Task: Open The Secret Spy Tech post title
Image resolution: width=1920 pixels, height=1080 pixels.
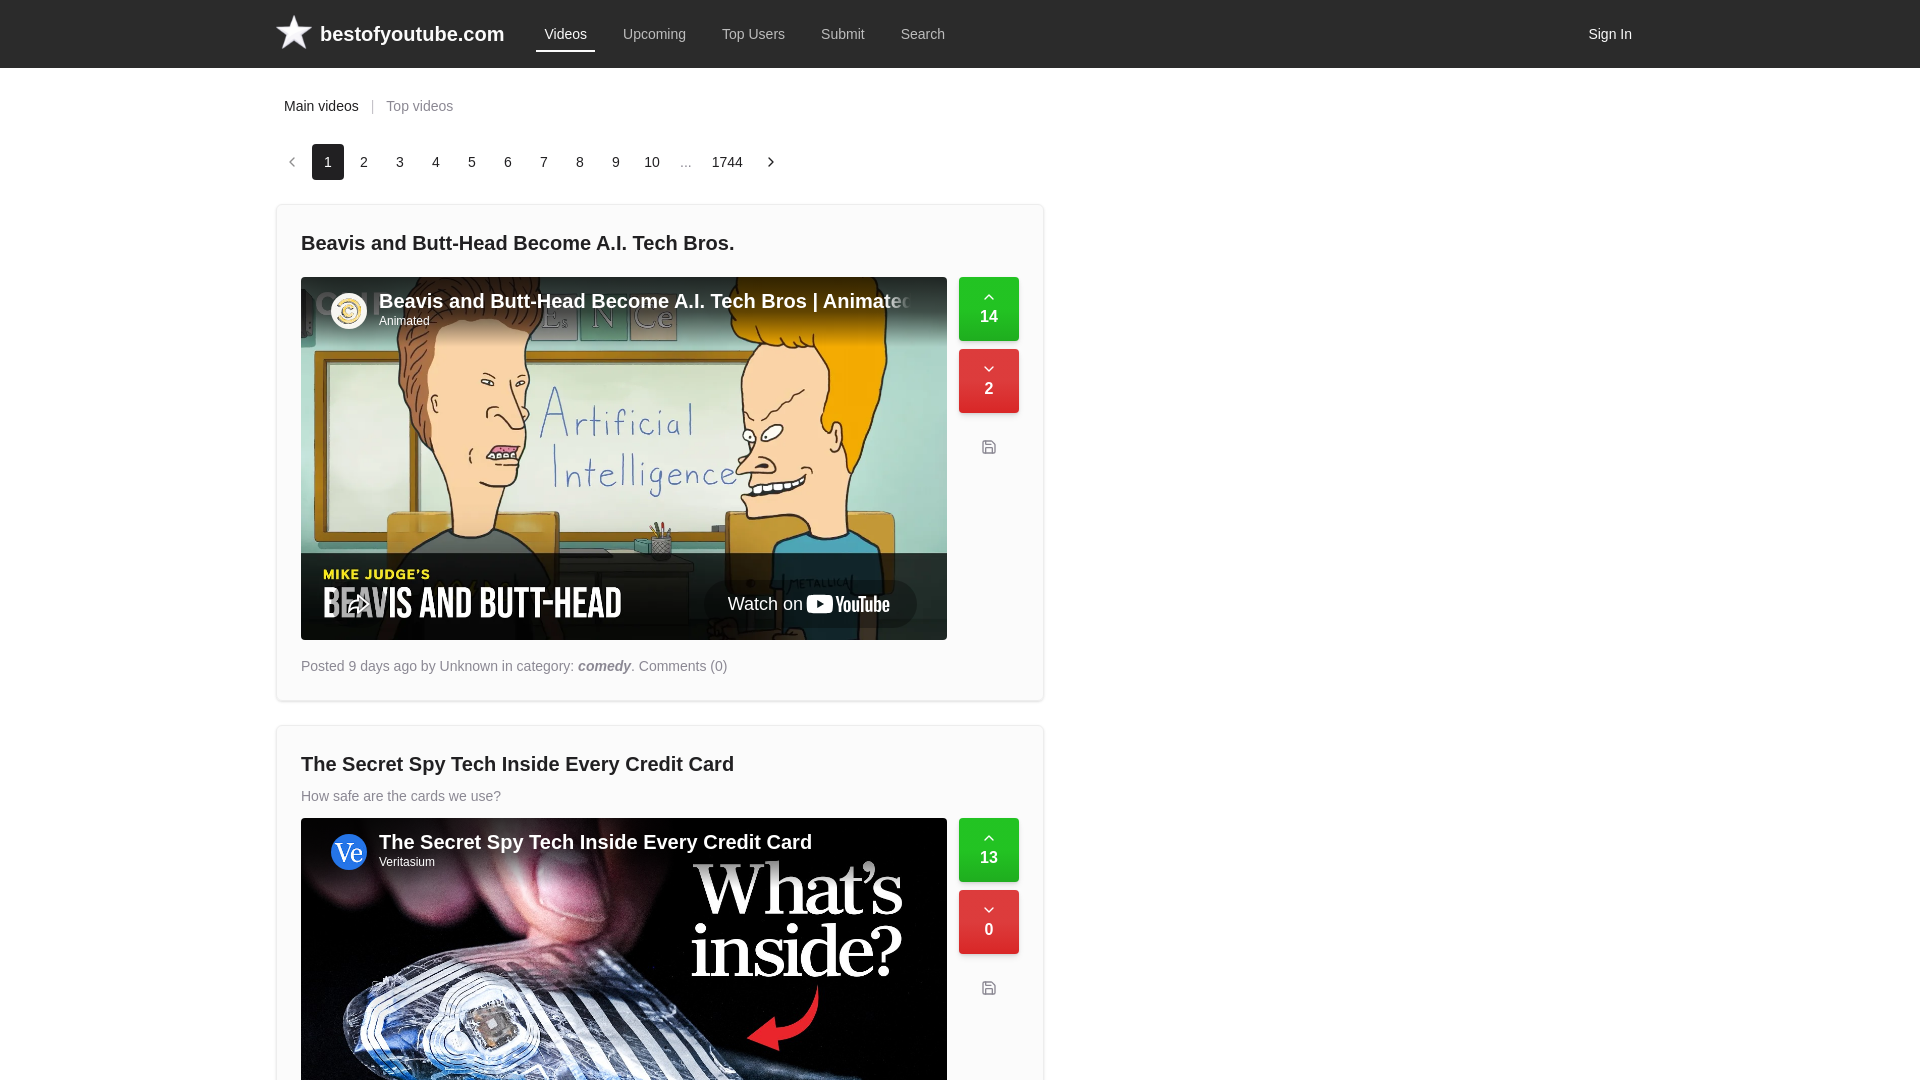Action: pos(518,764)
